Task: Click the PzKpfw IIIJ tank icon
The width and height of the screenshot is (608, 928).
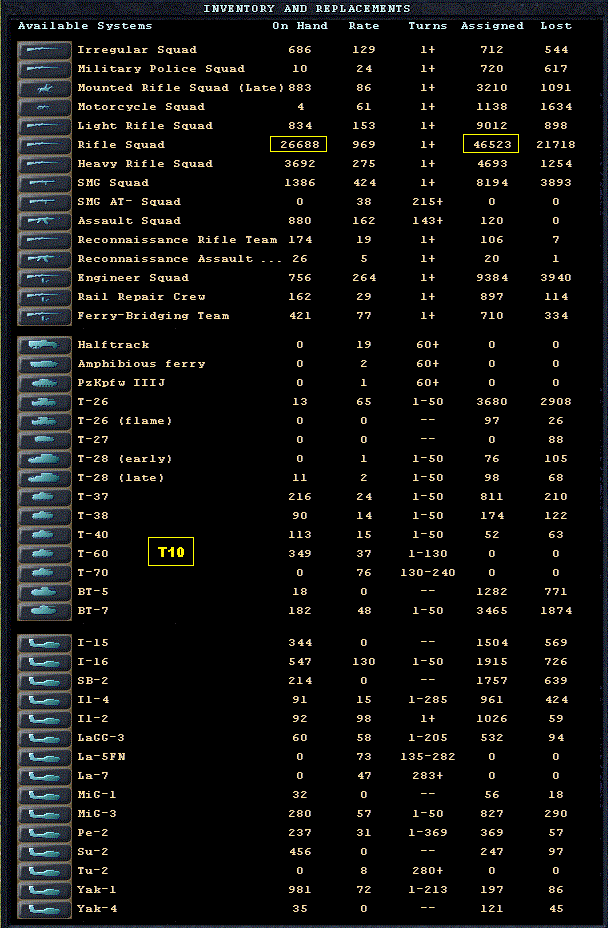Action: point(44,383)
